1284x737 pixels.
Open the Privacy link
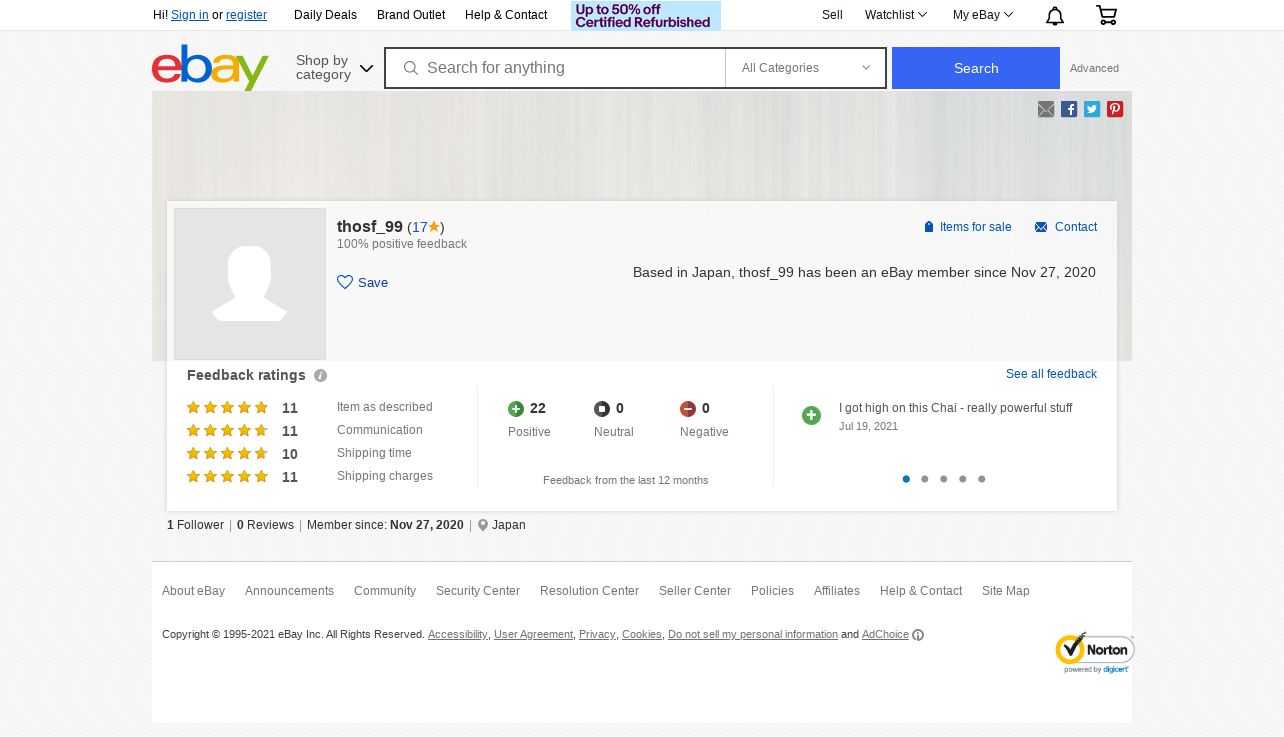click(x=597, y=635)
